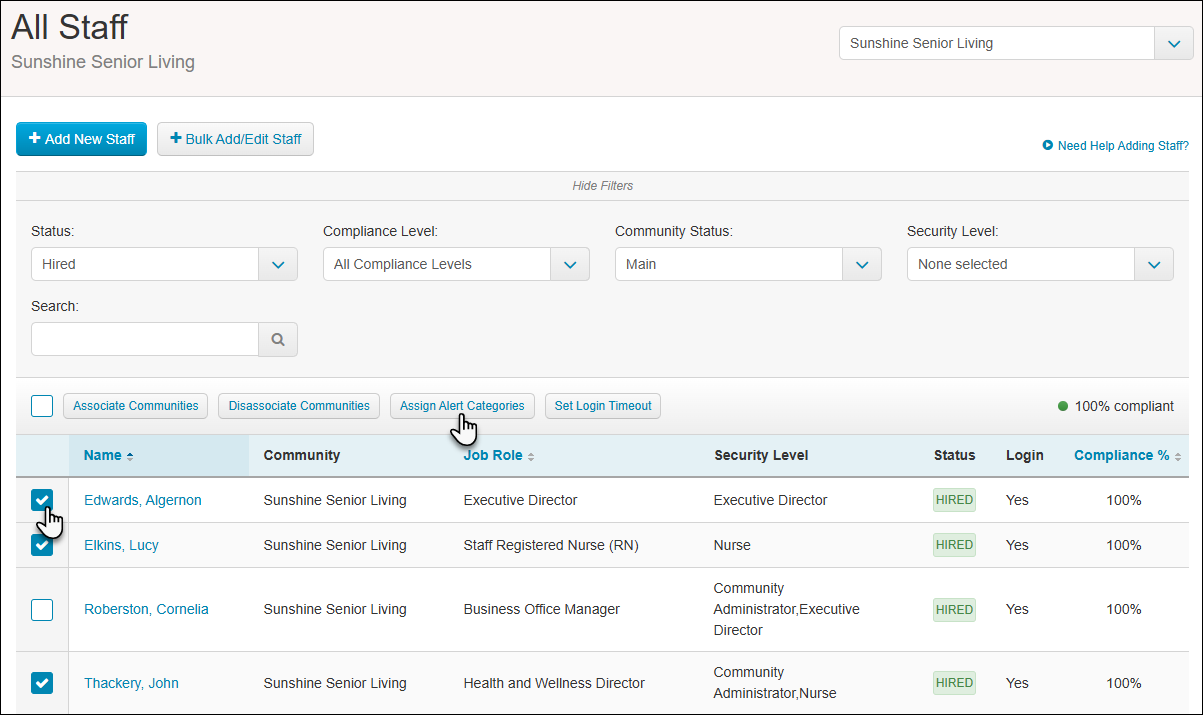
Task: Click the Business Office Manager cell
Action: [542, 609]
